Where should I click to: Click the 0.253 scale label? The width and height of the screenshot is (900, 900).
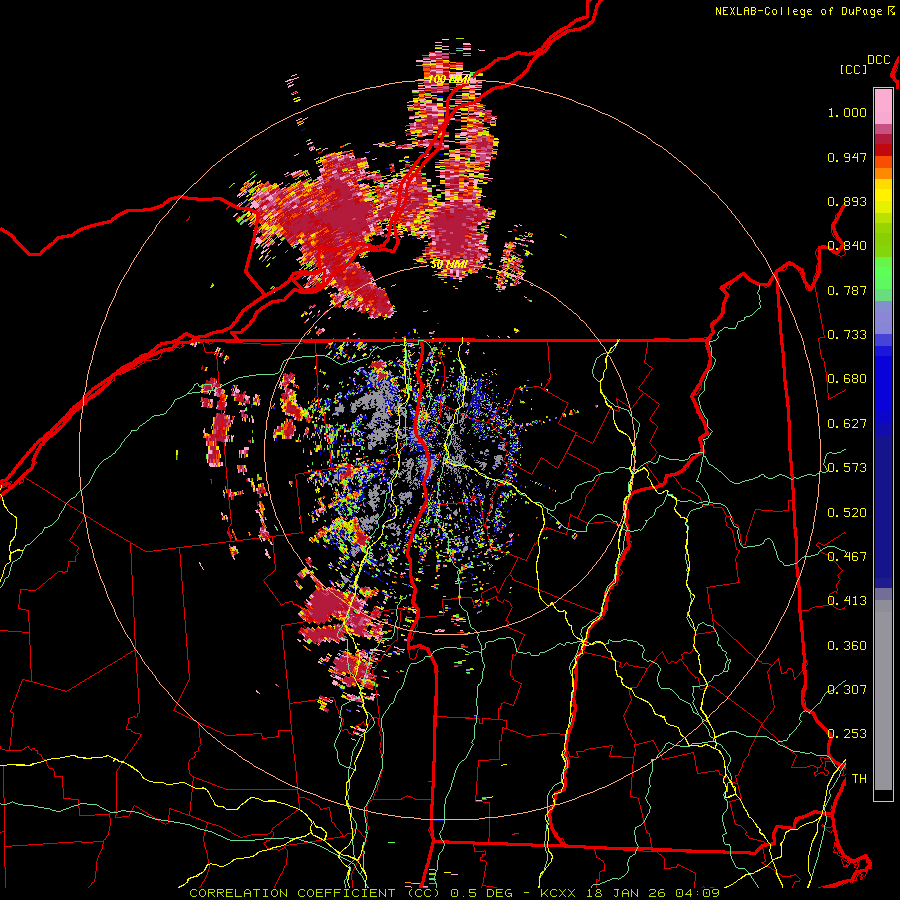click(x=847, y=734)
